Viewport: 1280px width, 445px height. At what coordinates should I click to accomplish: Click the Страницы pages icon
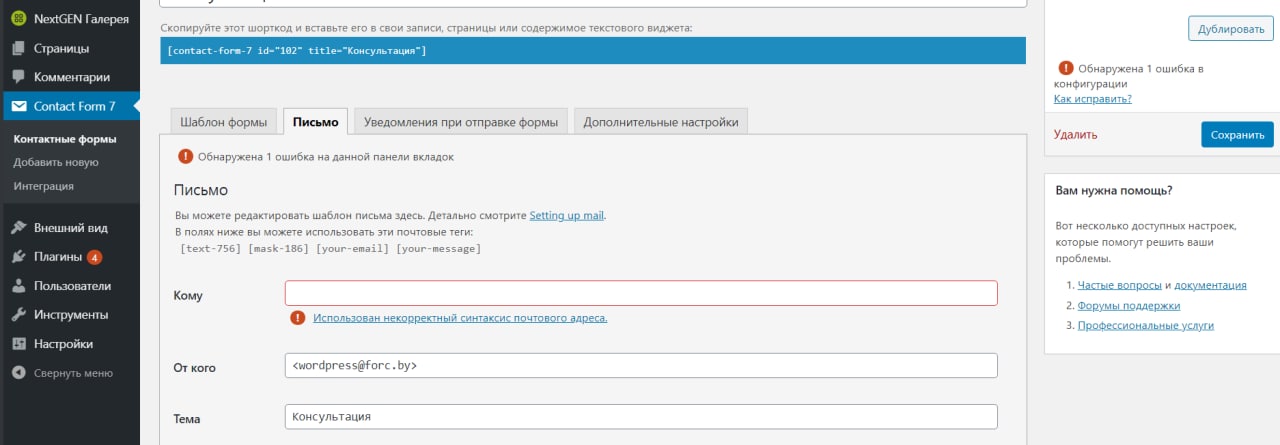coord(18,48)
